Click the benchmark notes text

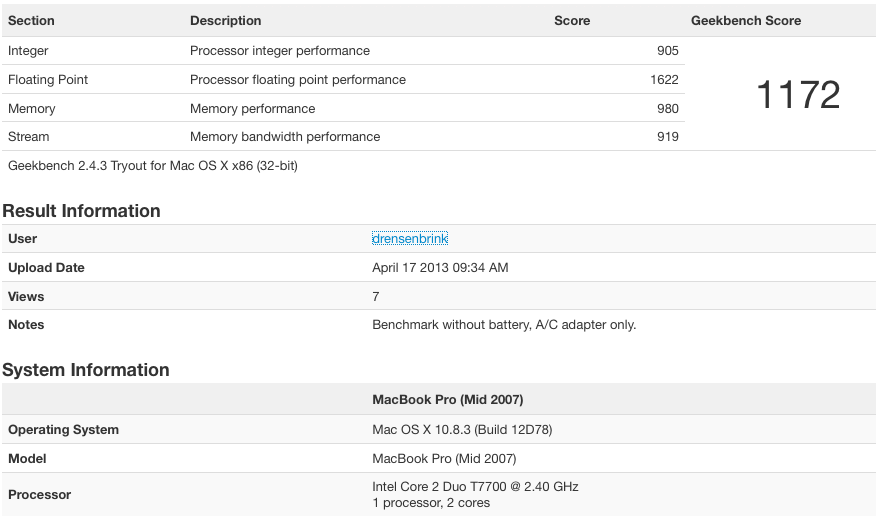pos(504,324)
